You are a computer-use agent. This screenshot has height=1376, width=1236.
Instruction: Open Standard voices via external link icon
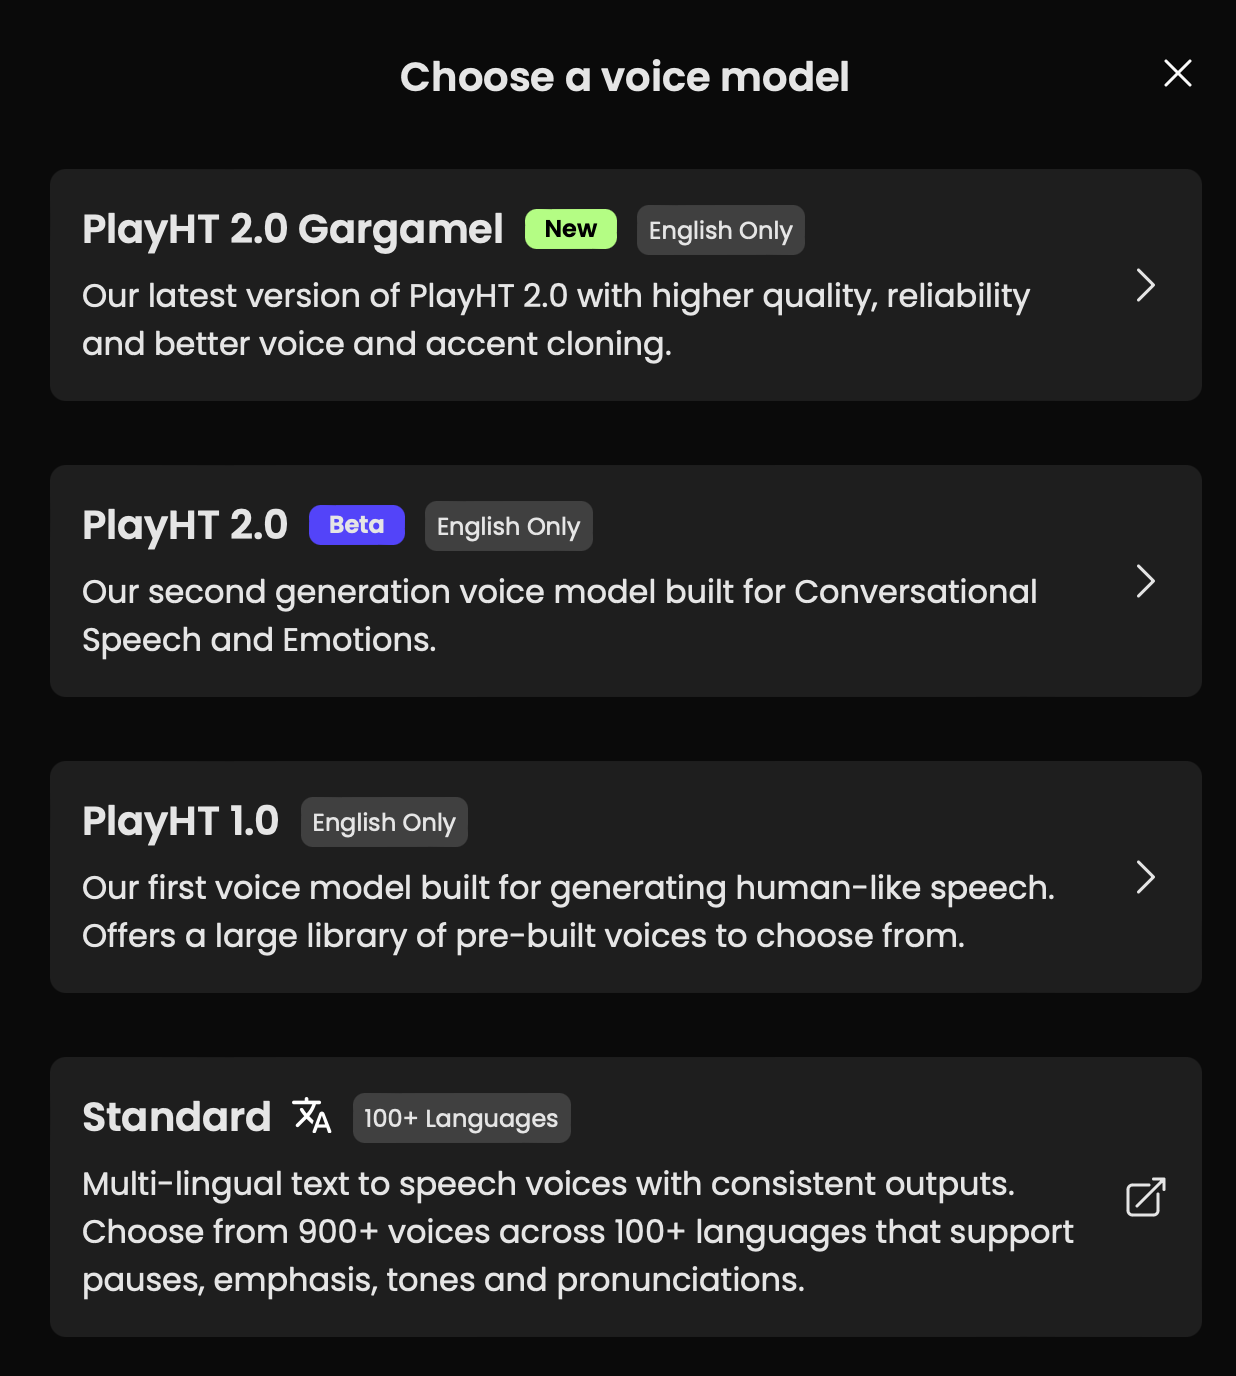click(x=1145, y=1197)
